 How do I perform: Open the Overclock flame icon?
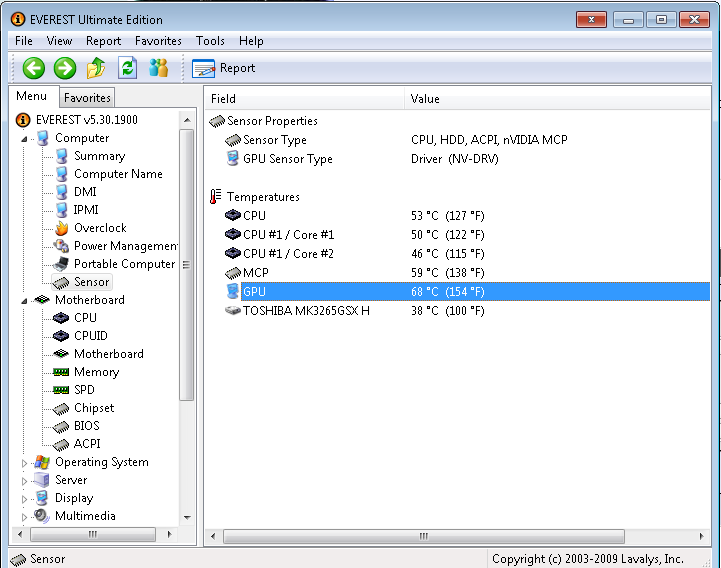click(x=62, y=228)
